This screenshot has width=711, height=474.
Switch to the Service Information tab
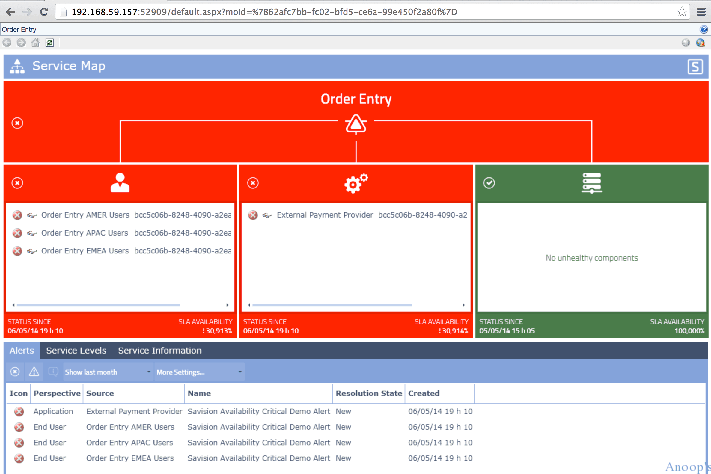[160, 351]
